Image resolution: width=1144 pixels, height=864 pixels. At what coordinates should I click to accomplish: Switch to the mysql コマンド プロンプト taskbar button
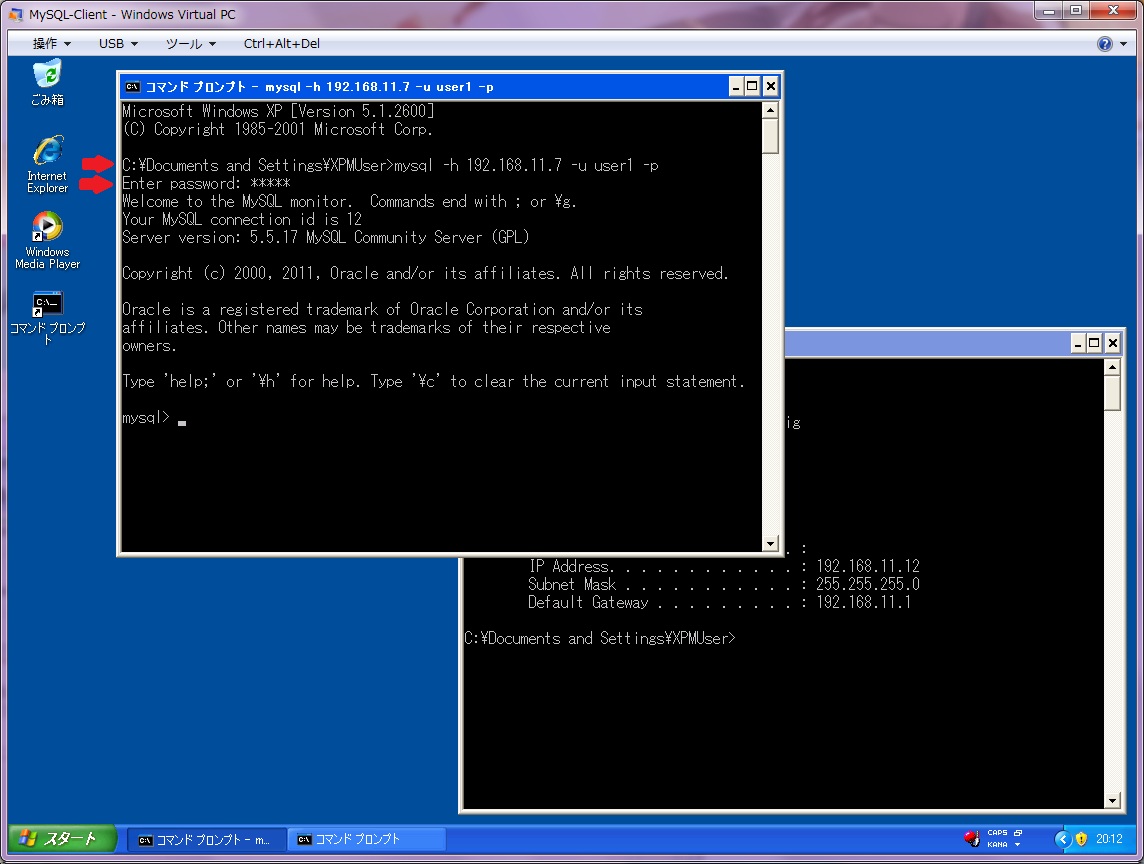206,840
